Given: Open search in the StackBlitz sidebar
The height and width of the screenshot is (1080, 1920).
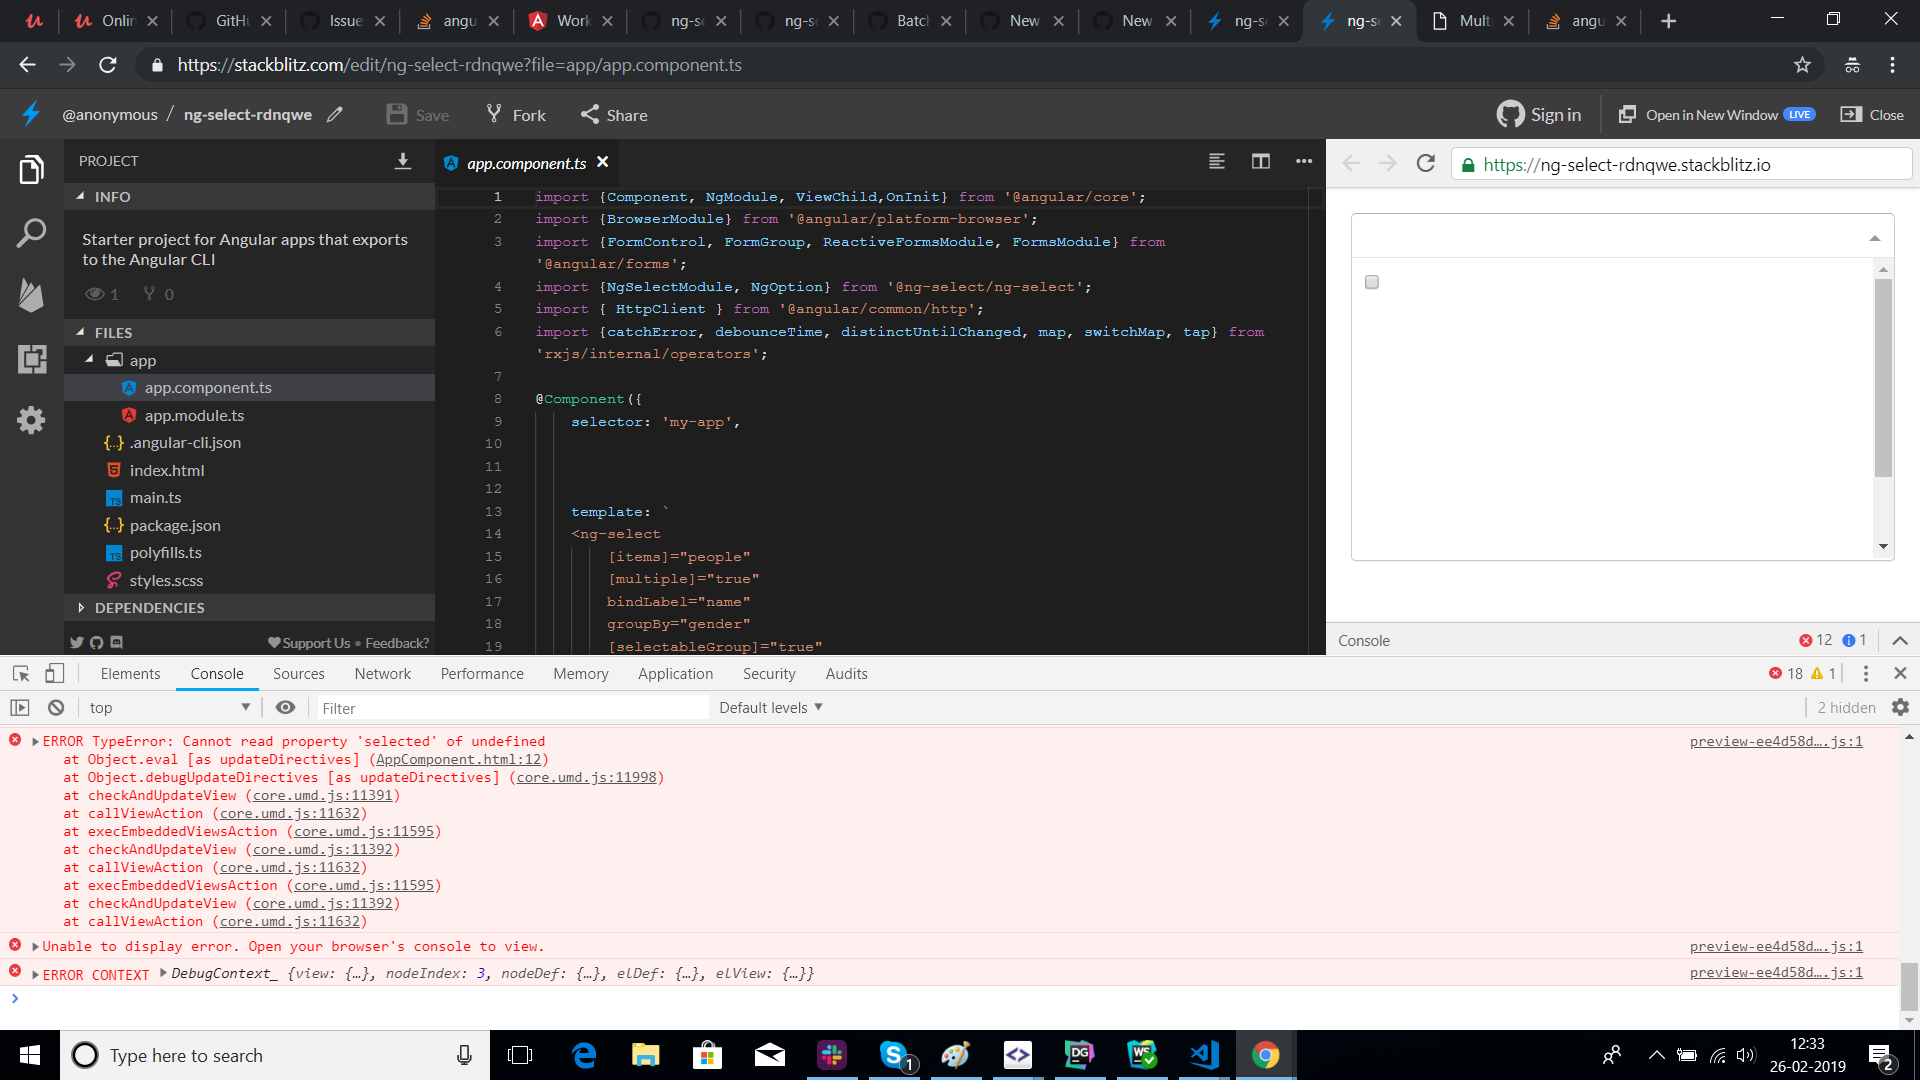Looking at the screenshot, I should (31, 232).
